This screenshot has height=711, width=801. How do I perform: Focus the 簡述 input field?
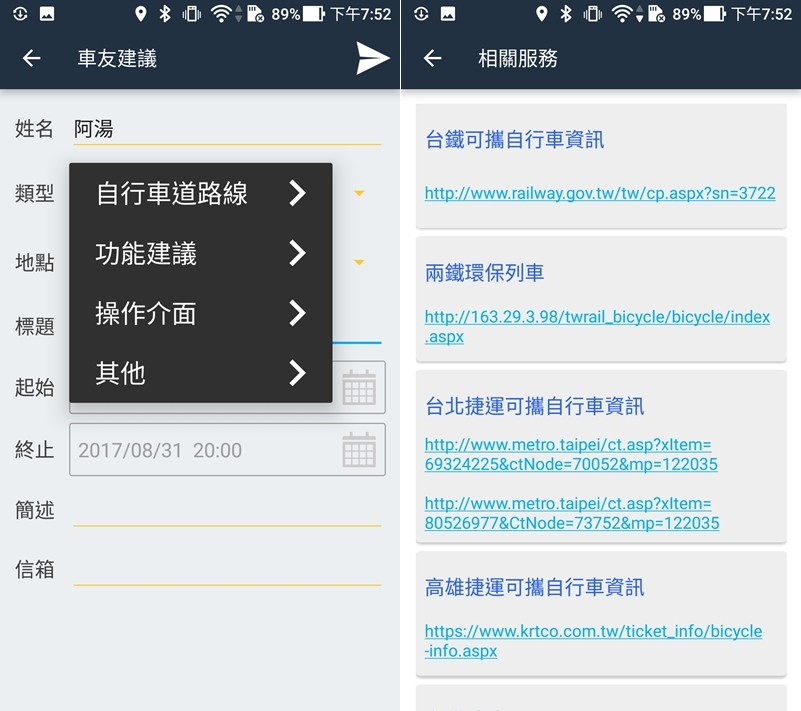[227, 512]
